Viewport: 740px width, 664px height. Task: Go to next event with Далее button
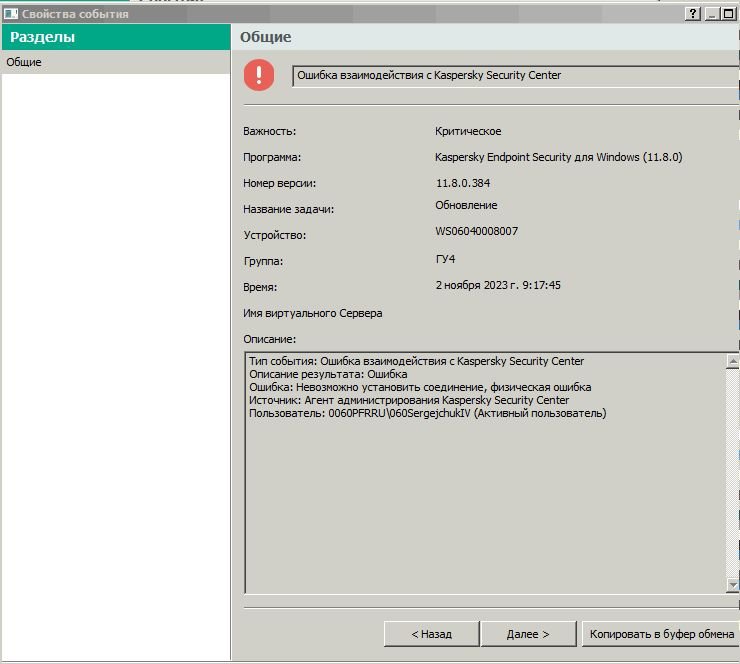pos(528,634)
